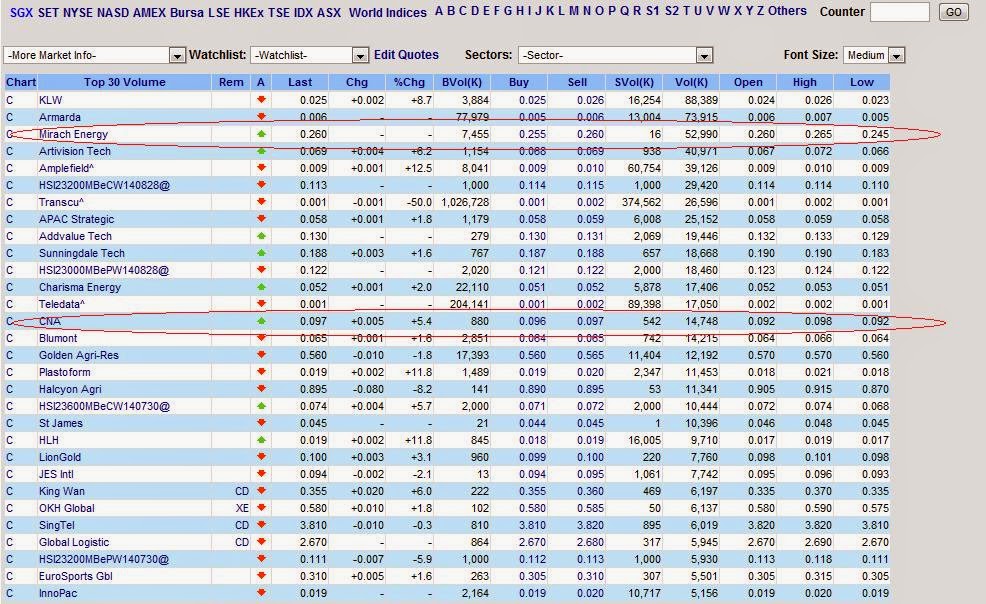Open the APAC Strategic counter link
Image resolution: width=986 pixels, height=604 pixels.
(x=77, y=219)
